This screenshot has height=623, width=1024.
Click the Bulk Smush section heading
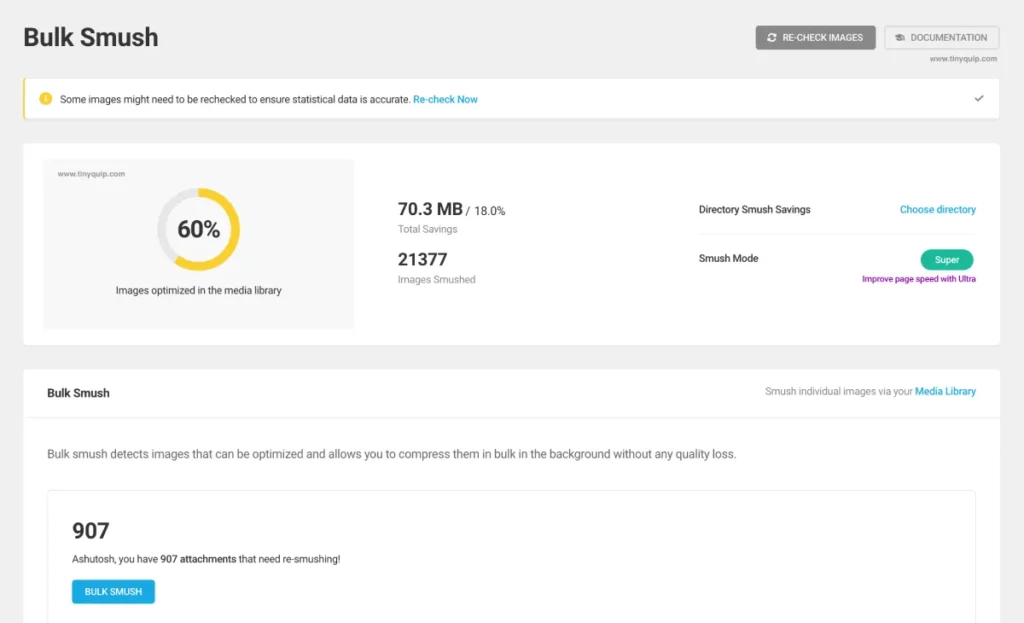coord(78,393)
